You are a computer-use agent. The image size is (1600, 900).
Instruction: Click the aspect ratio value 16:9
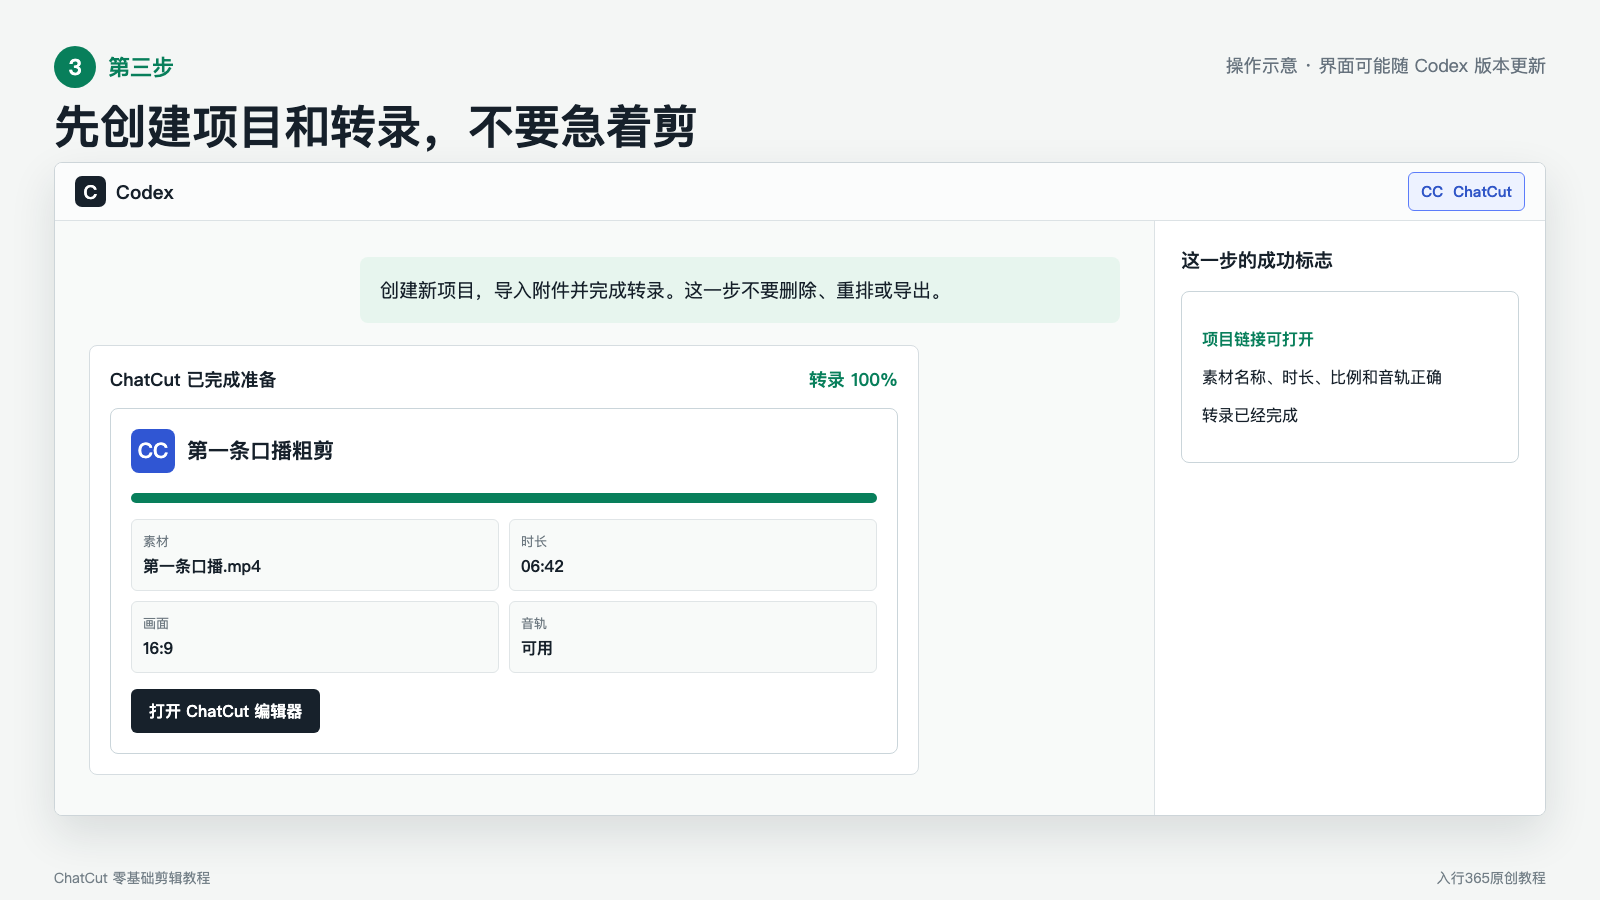tap(158, 648)
